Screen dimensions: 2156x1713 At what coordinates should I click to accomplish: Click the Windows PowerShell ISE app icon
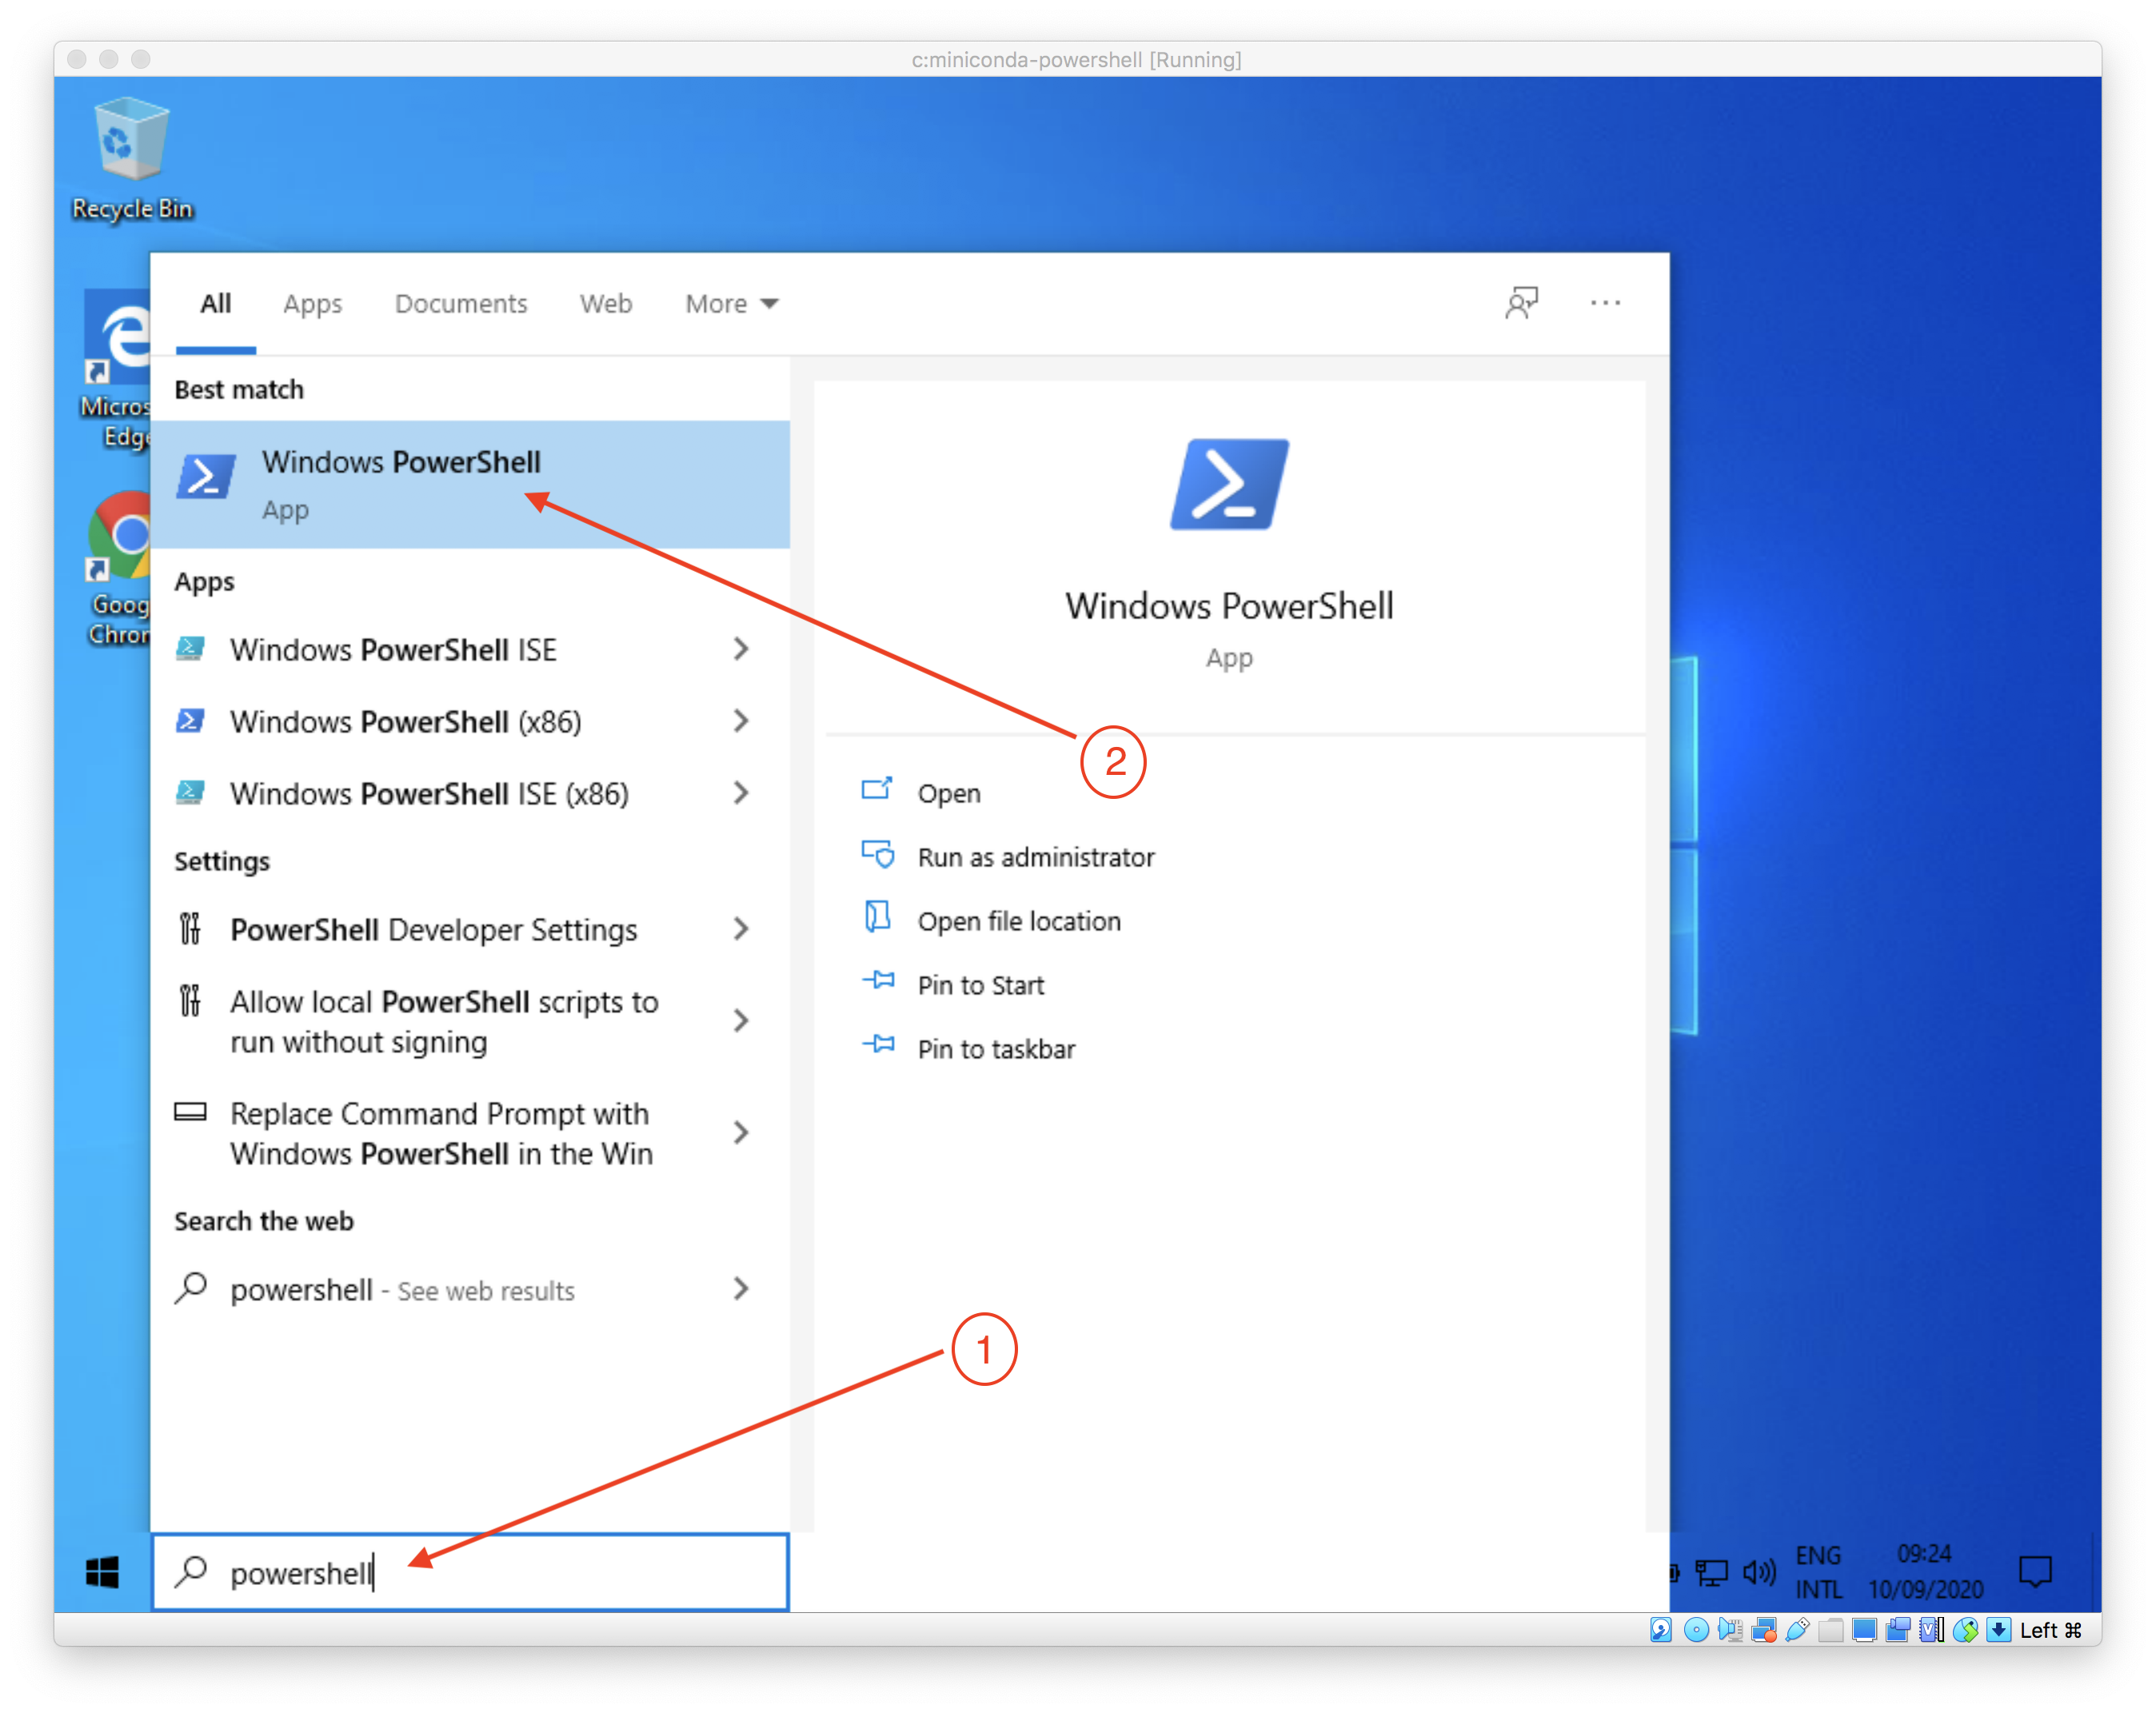click(191, 649)
